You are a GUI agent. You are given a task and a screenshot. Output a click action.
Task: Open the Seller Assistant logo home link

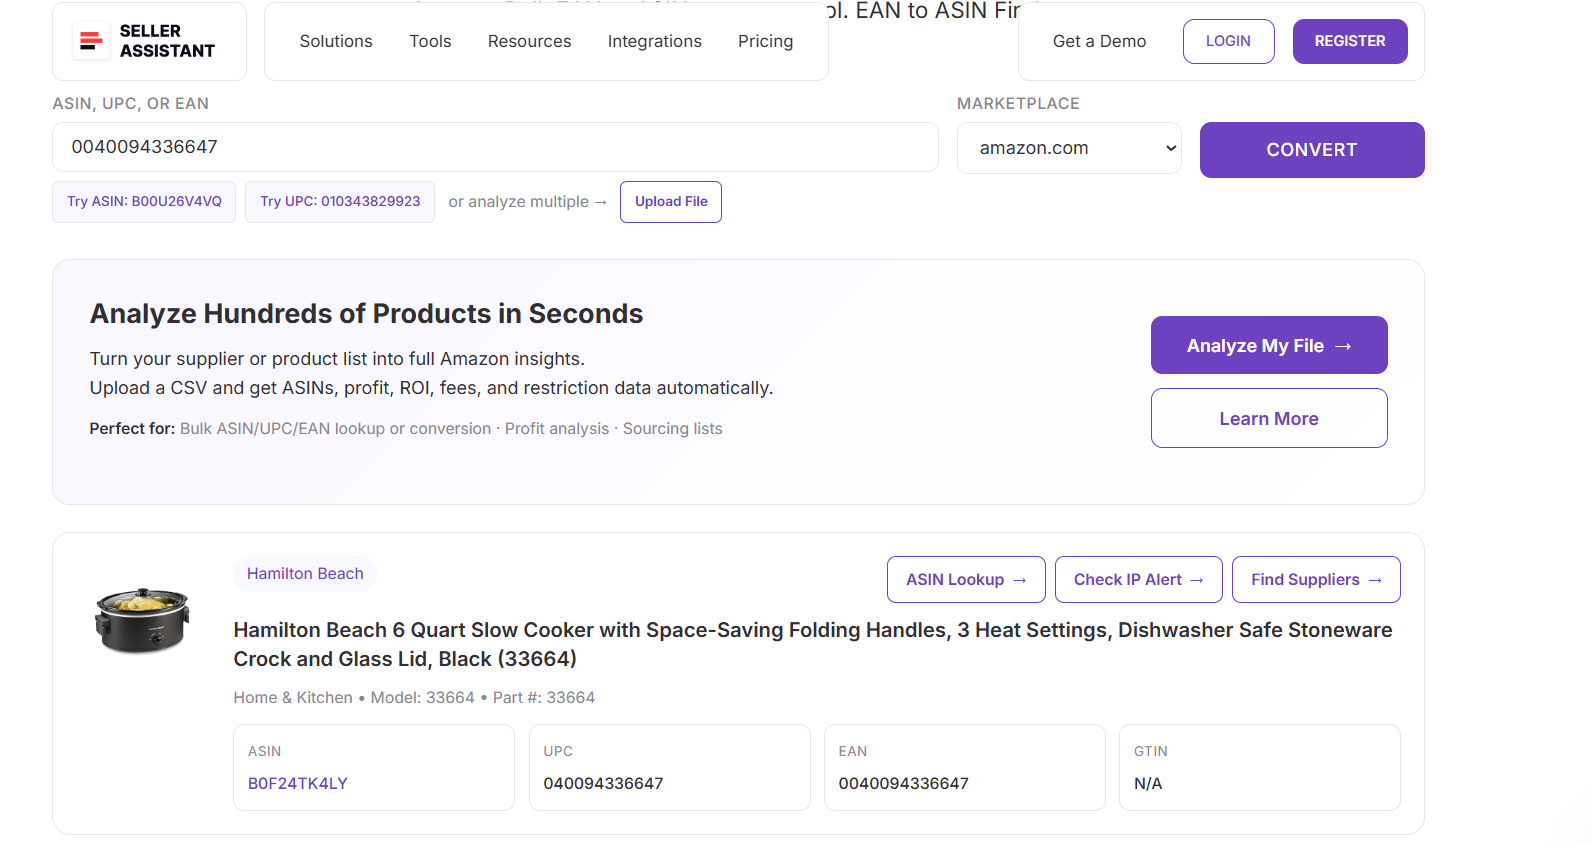tap(149, 41)
